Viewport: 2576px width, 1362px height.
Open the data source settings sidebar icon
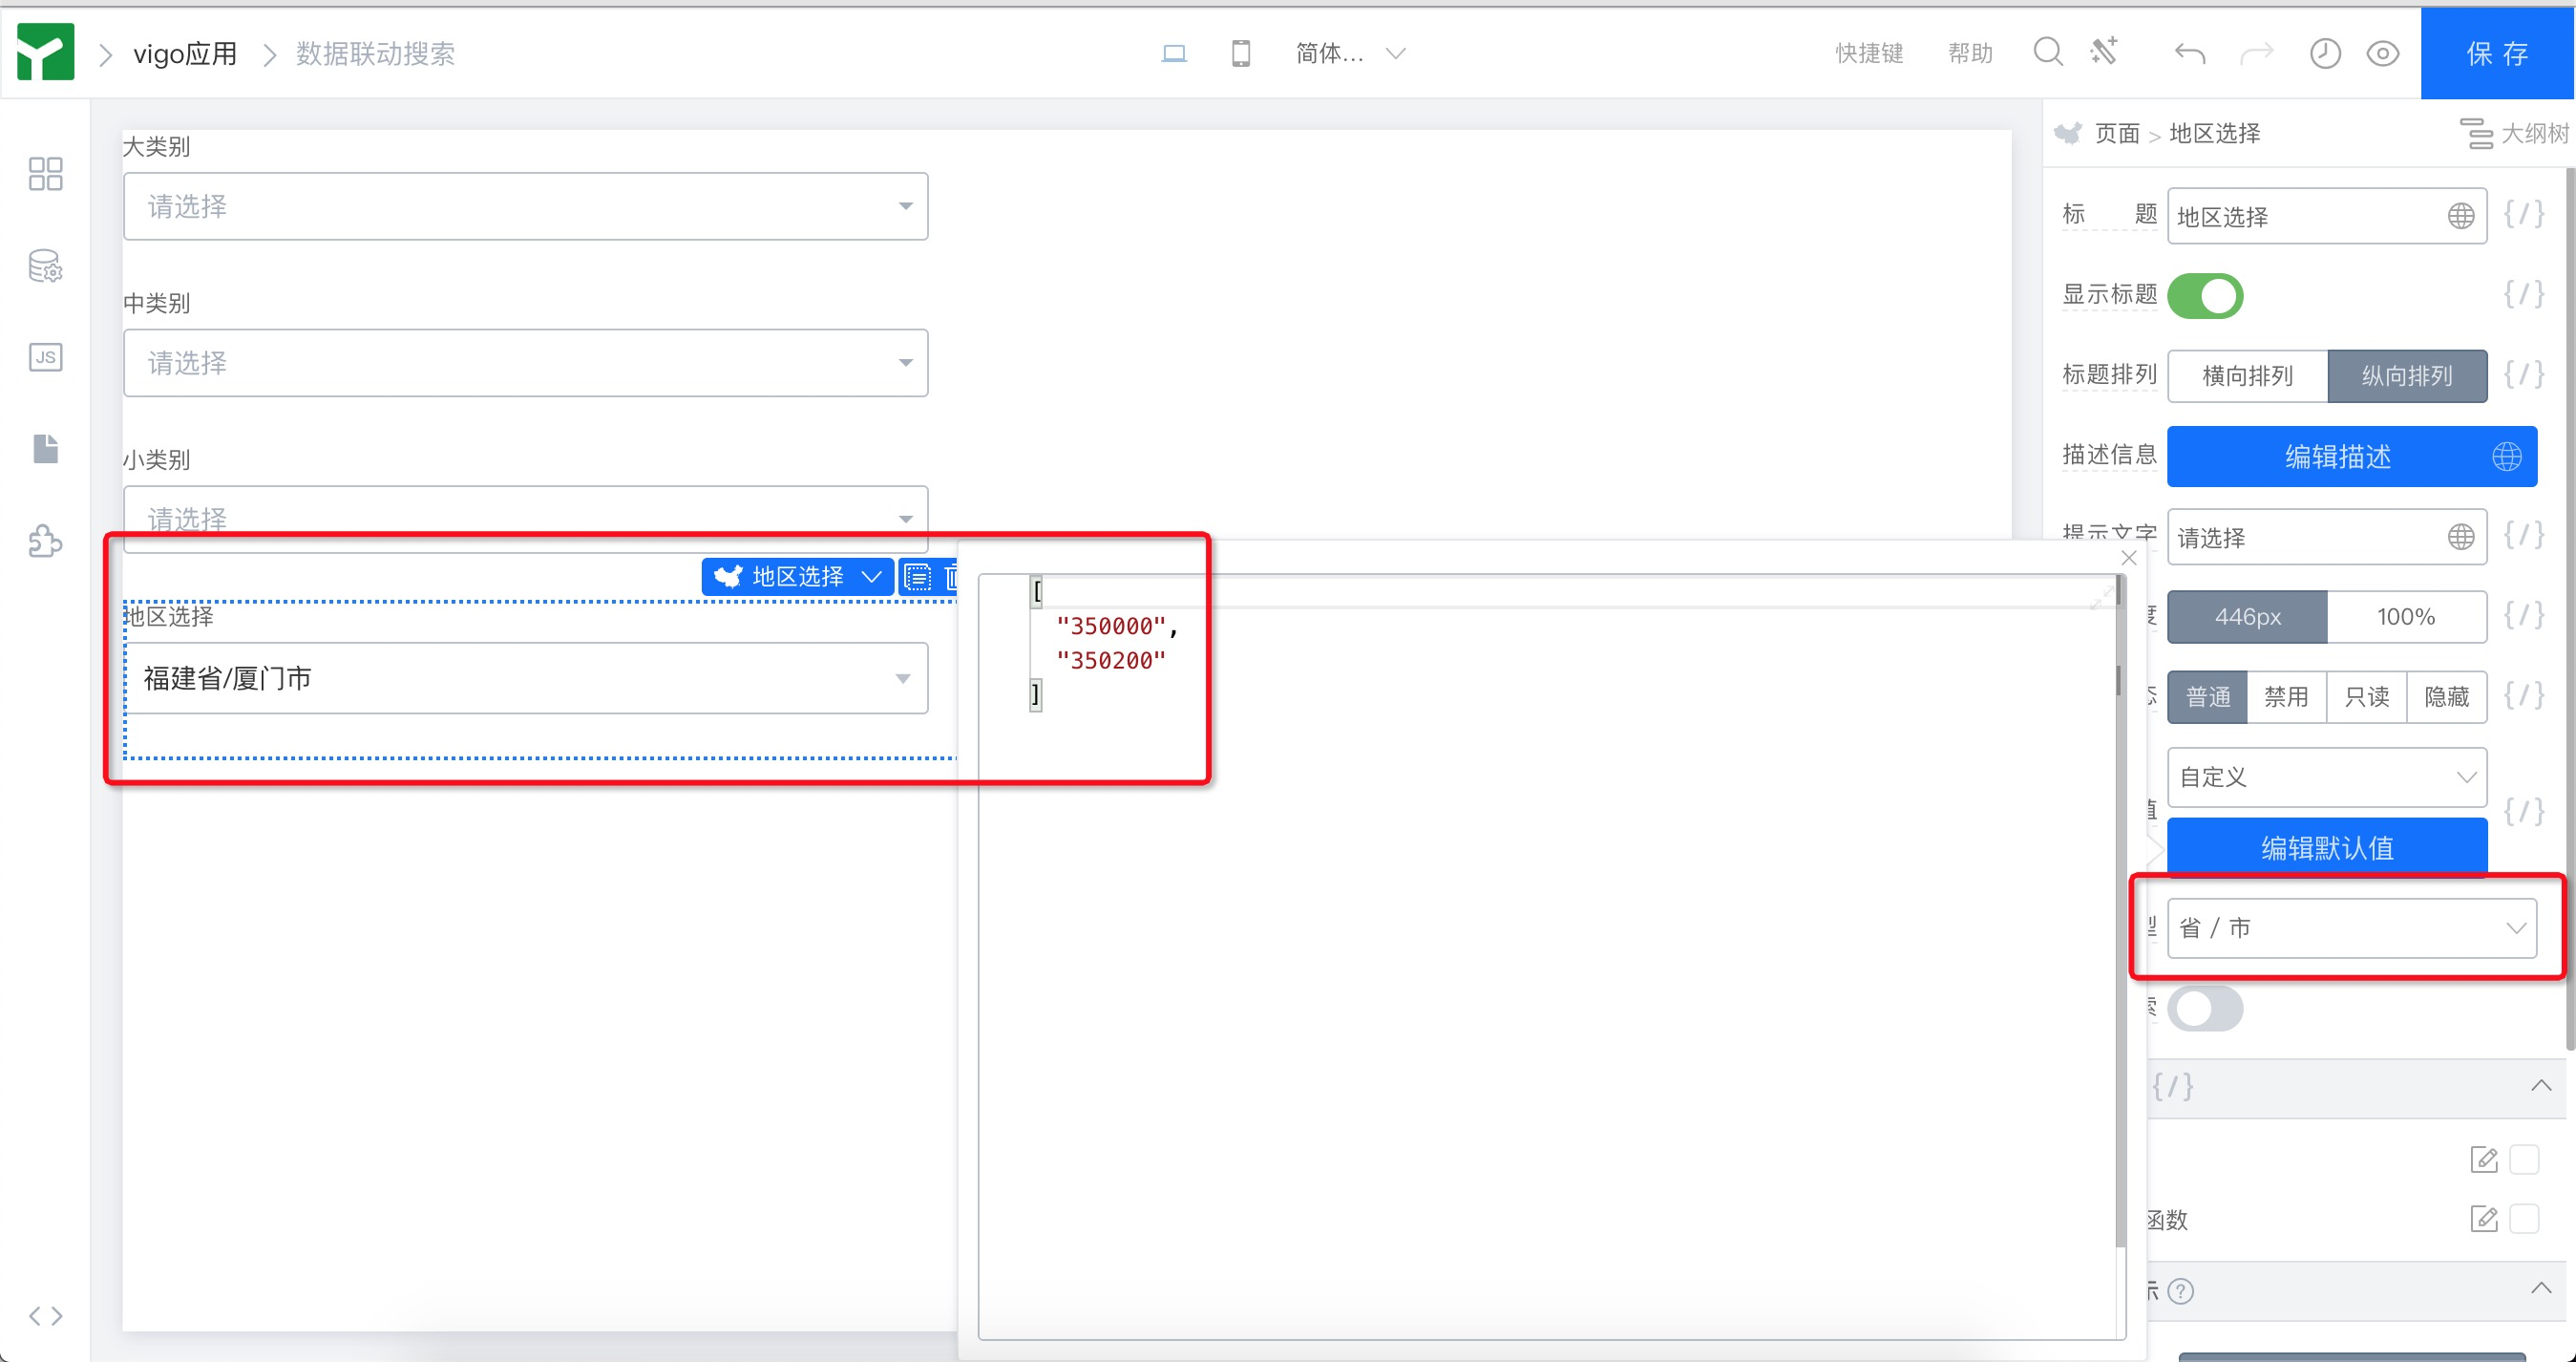coord(45,266)
